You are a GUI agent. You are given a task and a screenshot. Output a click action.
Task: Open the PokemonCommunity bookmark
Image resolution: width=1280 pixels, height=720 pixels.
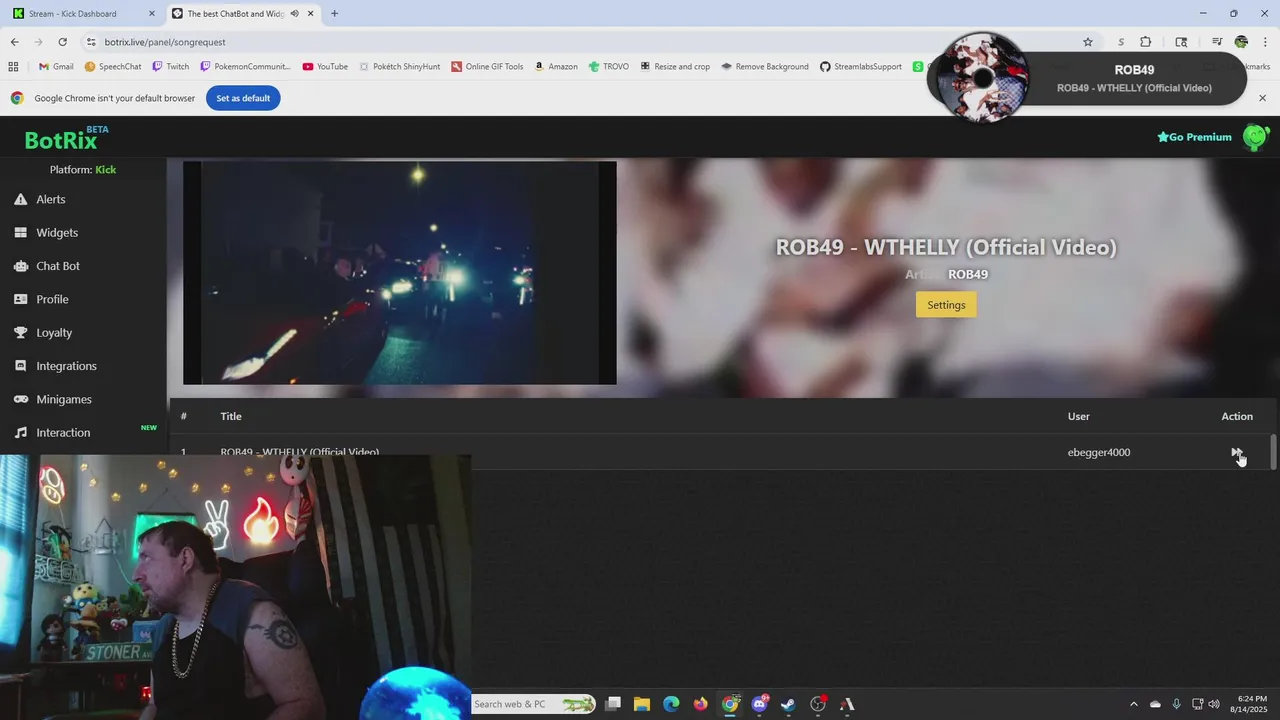(x=245, y=67)
